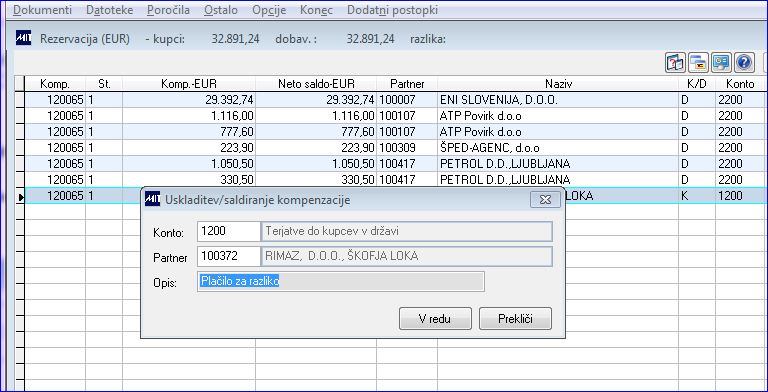The image size is (768, 392).
Task: Click the Konto value 1200 in the highlighted grid row
Action: click(x=740, y=196)
